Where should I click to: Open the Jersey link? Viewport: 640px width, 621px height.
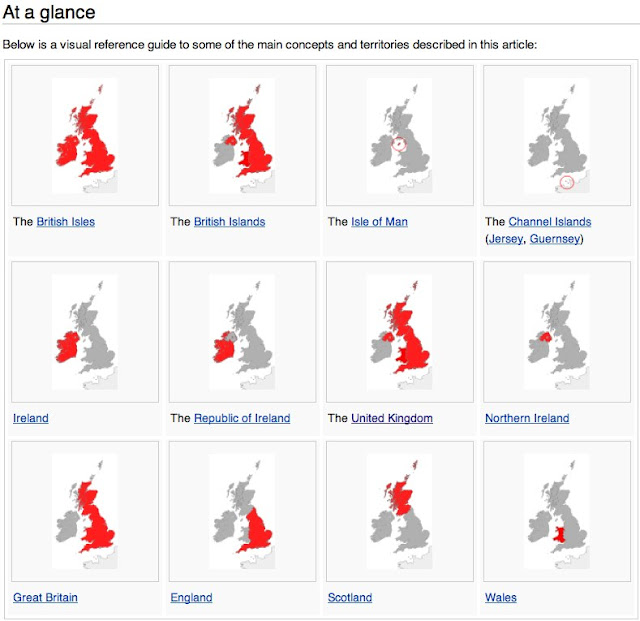[505, 239]
